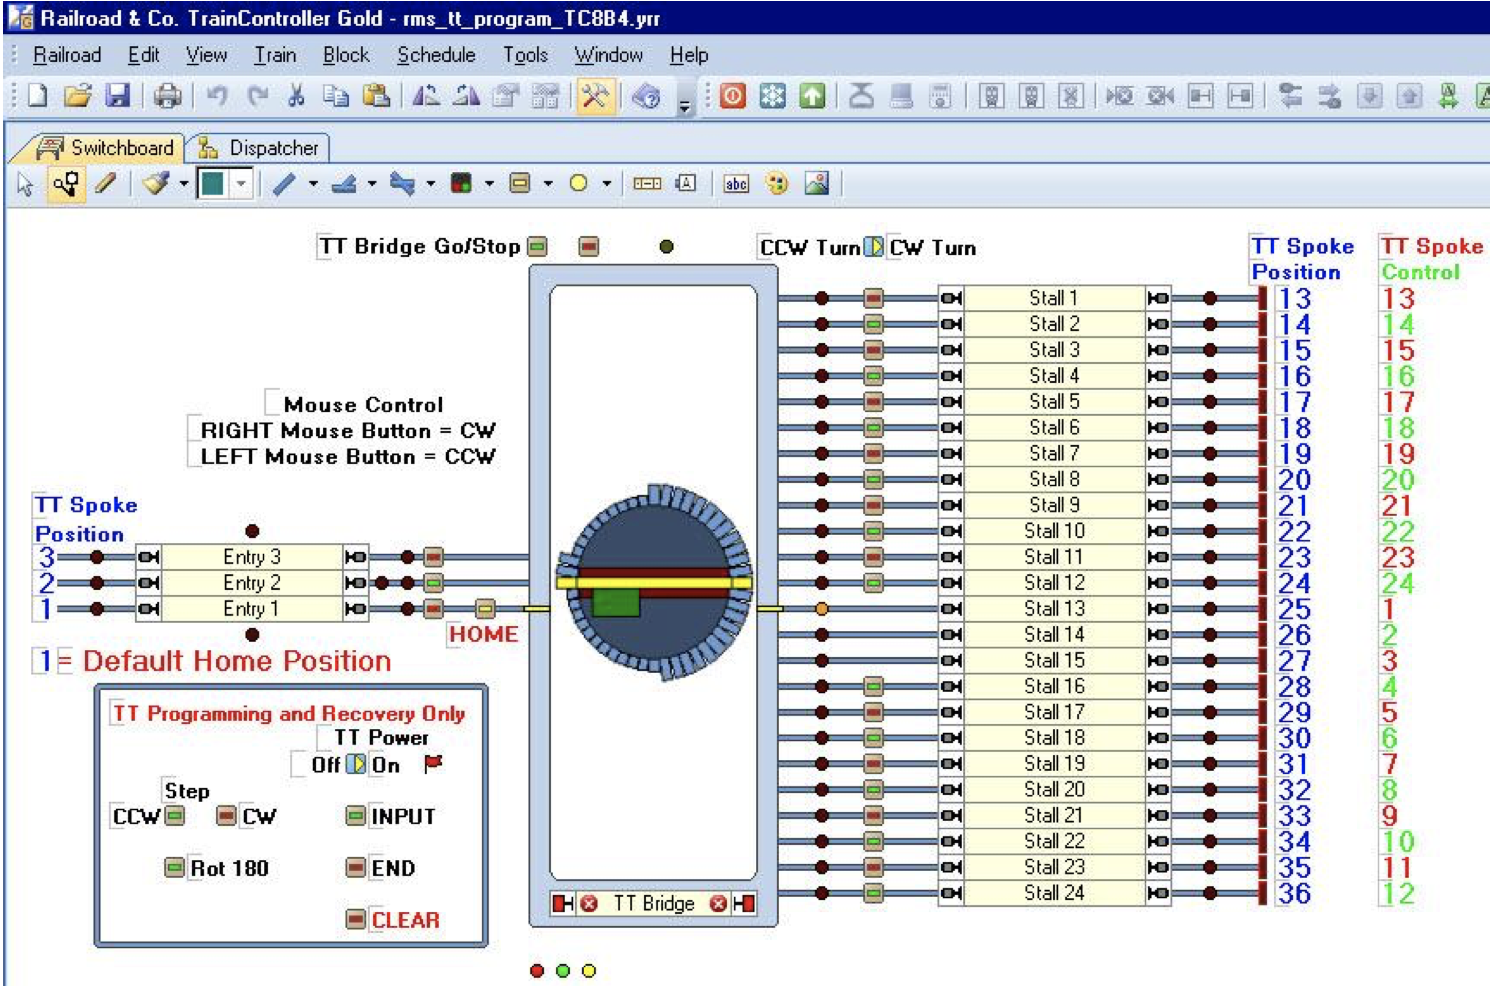Viewport: 1492px width, 986px height.
Task: Select the pencil draw tool
Action: click(x=105, y=183)
